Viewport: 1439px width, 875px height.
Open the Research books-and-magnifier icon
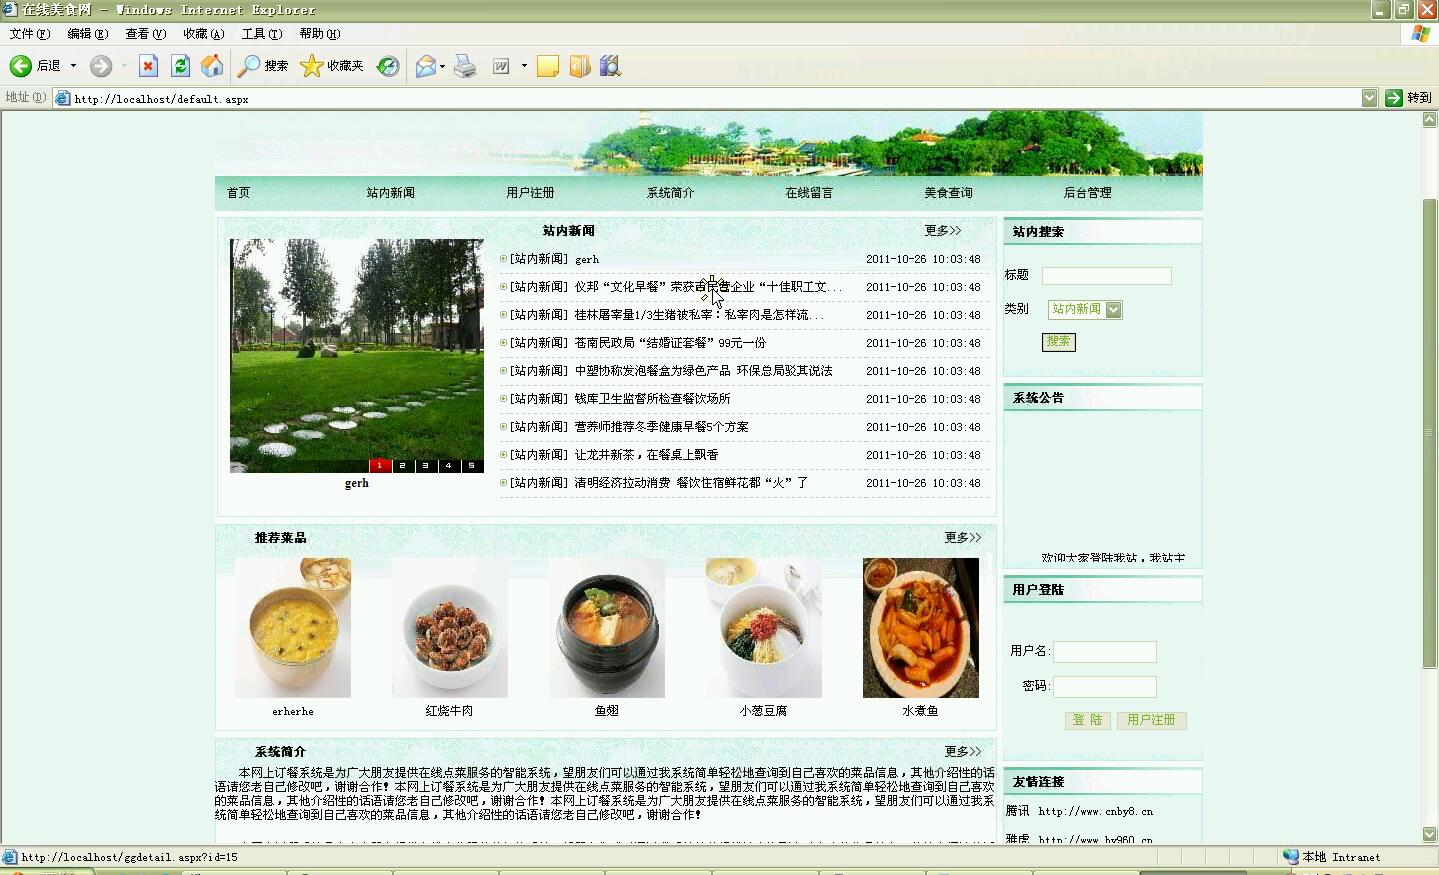pyautogui.click(x=610, y=66)
